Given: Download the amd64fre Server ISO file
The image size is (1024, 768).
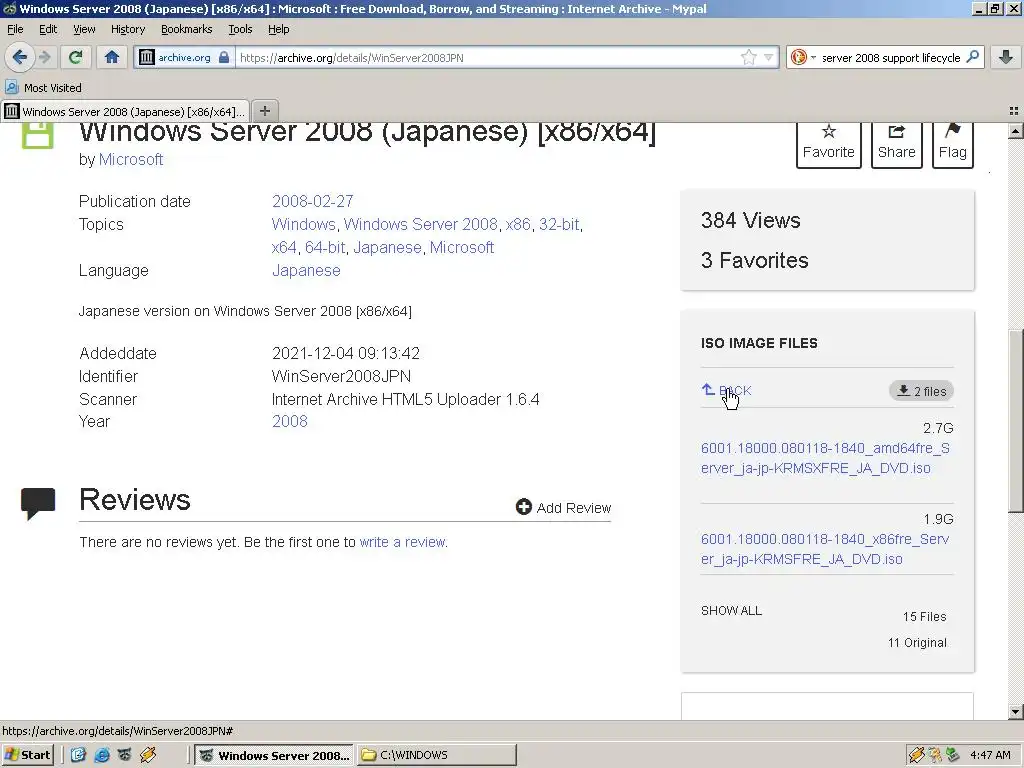Looking at the screenshot, I should [x=825, y=458].
